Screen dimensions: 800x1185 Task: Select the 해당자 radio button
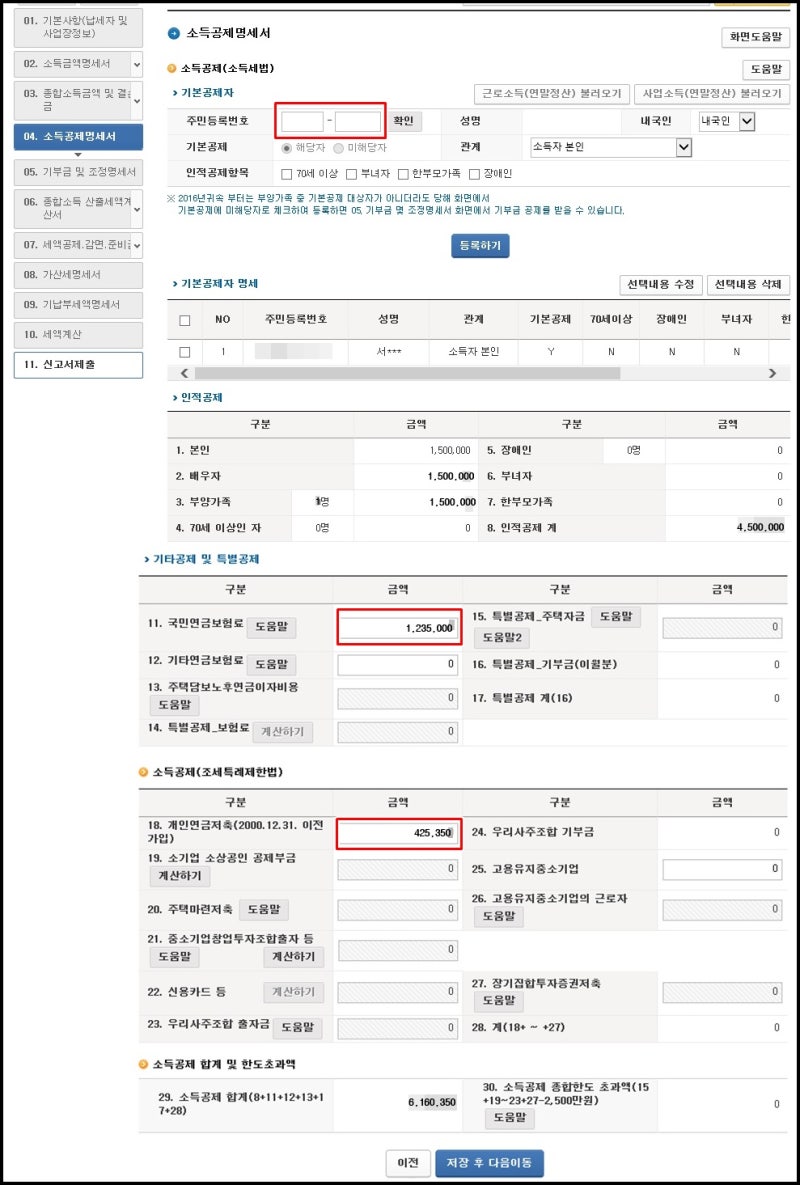[286, 148]
